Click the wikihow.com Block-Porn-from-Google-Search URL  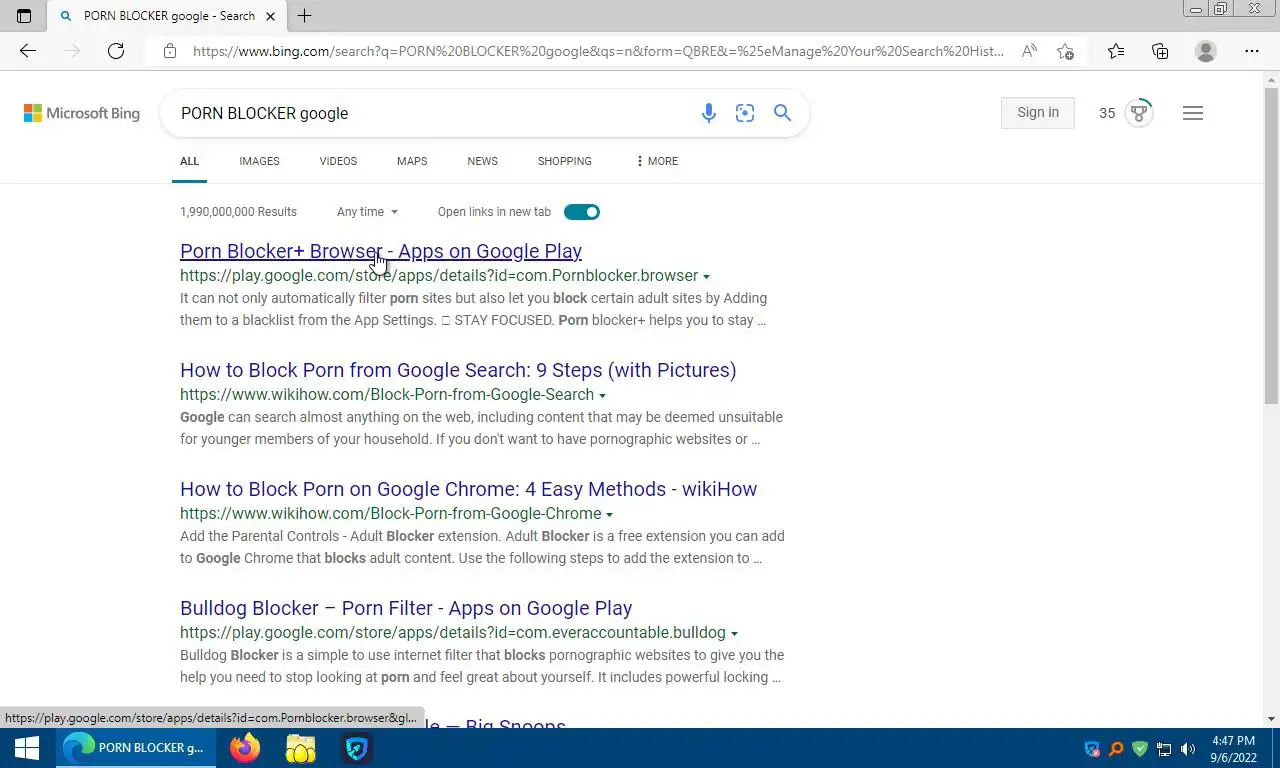coord(387,395)
